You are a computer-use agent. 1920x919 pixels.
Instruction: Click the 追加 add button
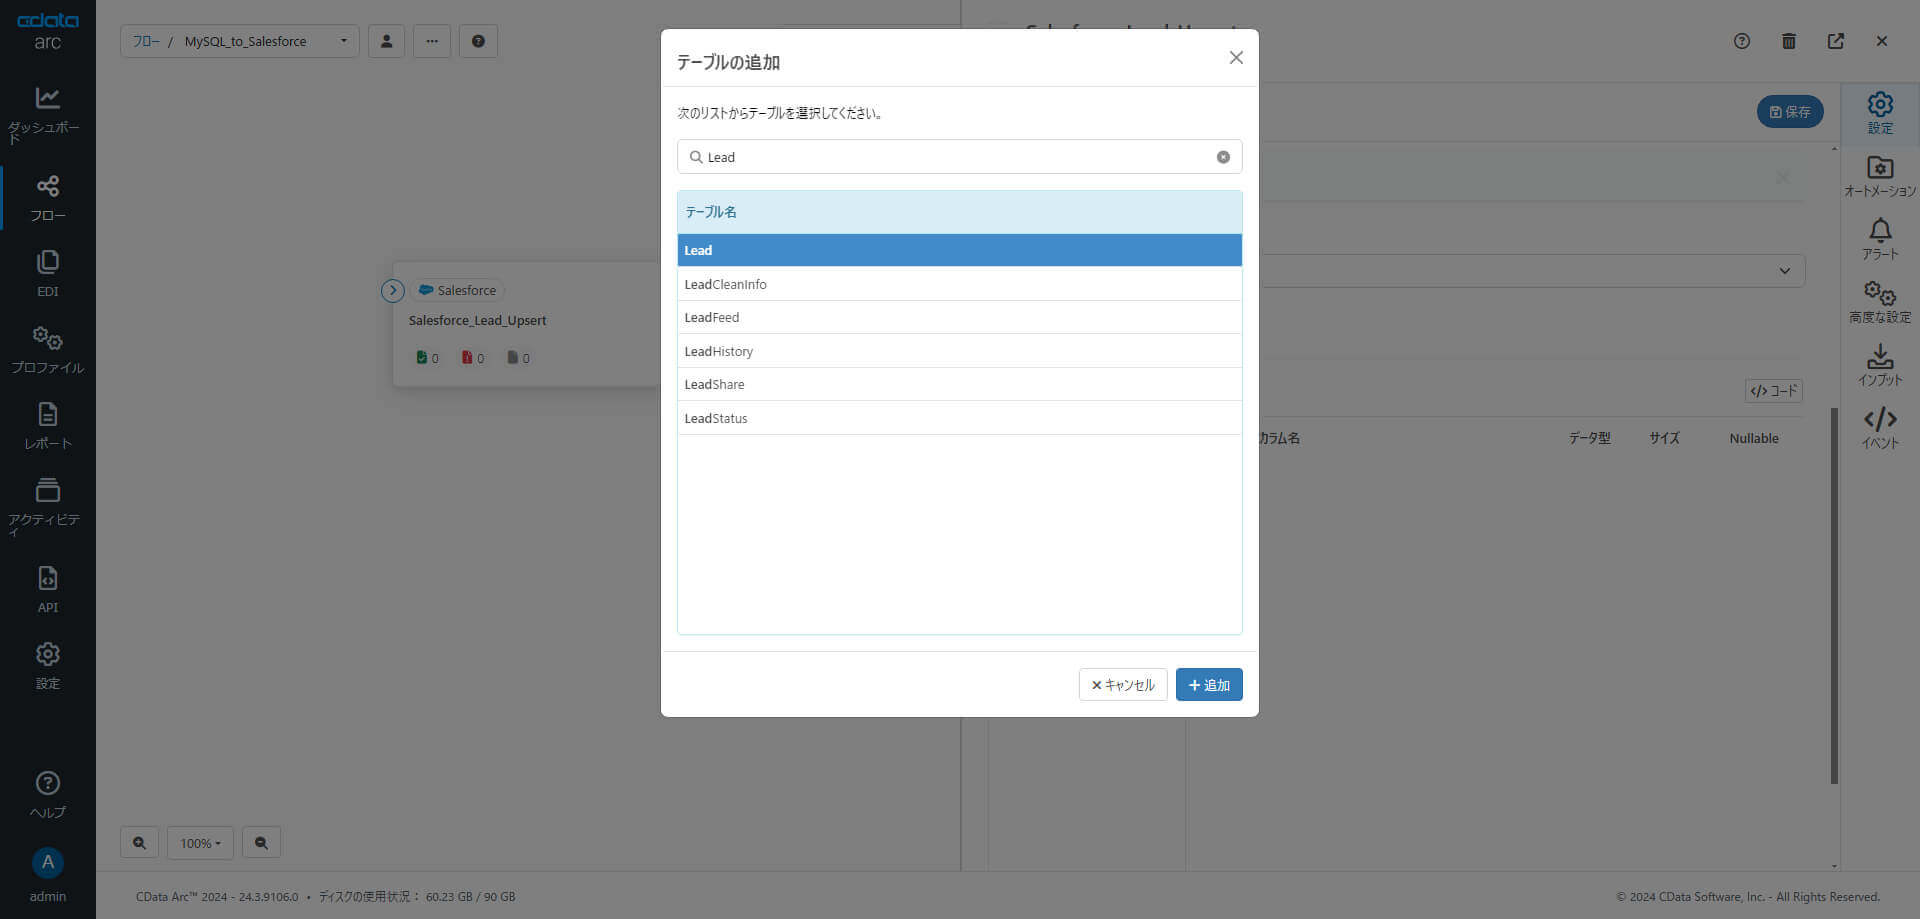(1209, 685)
